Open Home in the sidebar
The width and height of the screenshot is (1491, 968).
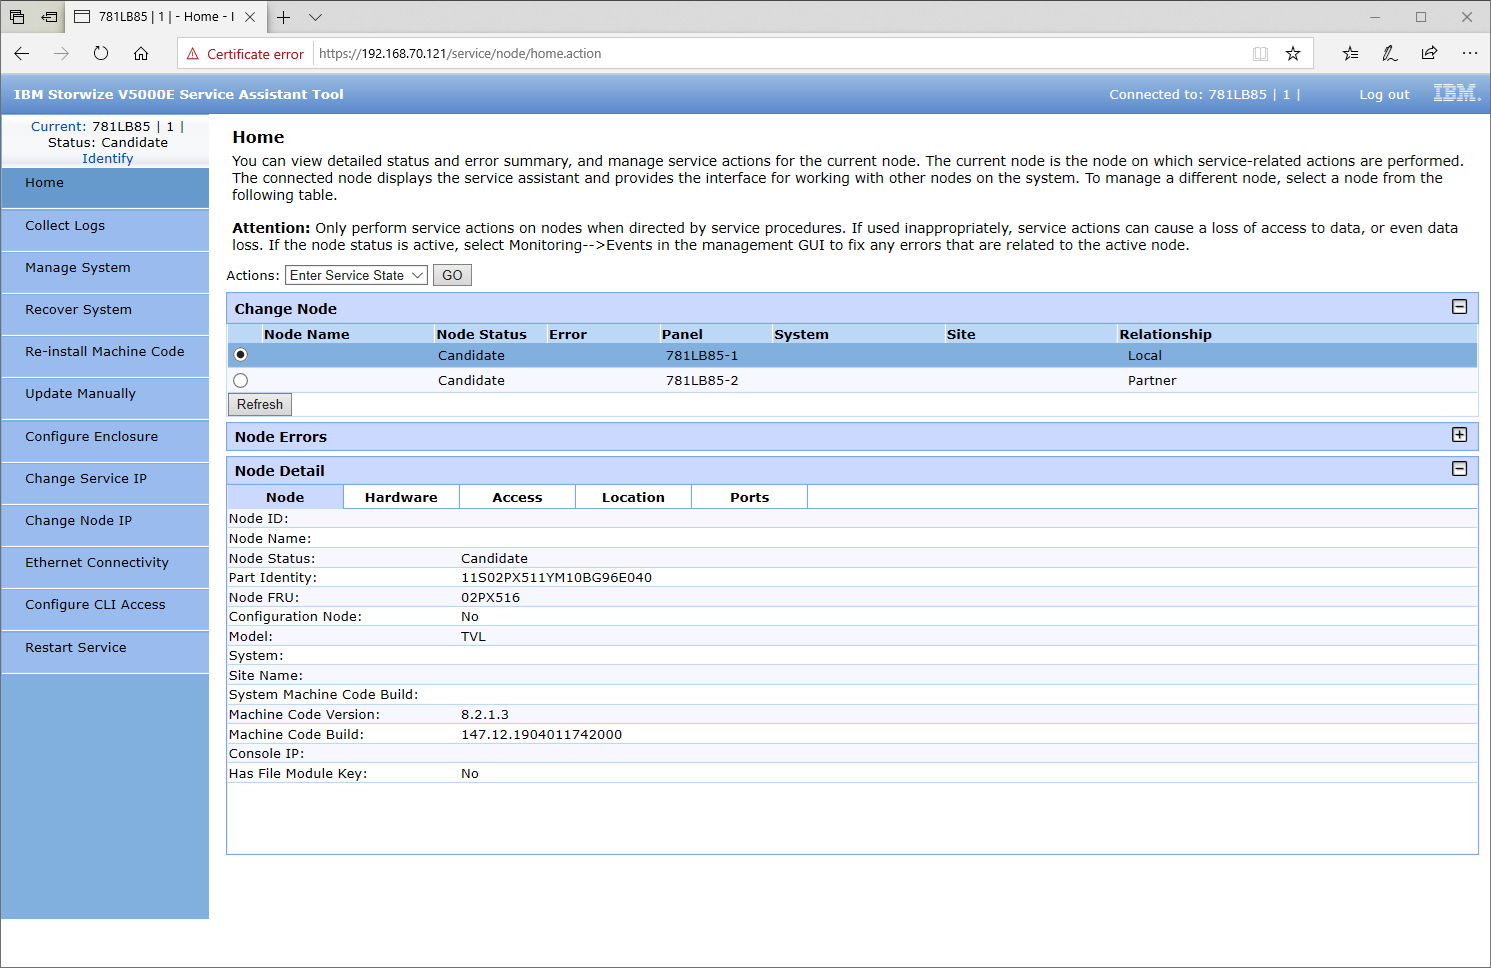pos(105,188)
